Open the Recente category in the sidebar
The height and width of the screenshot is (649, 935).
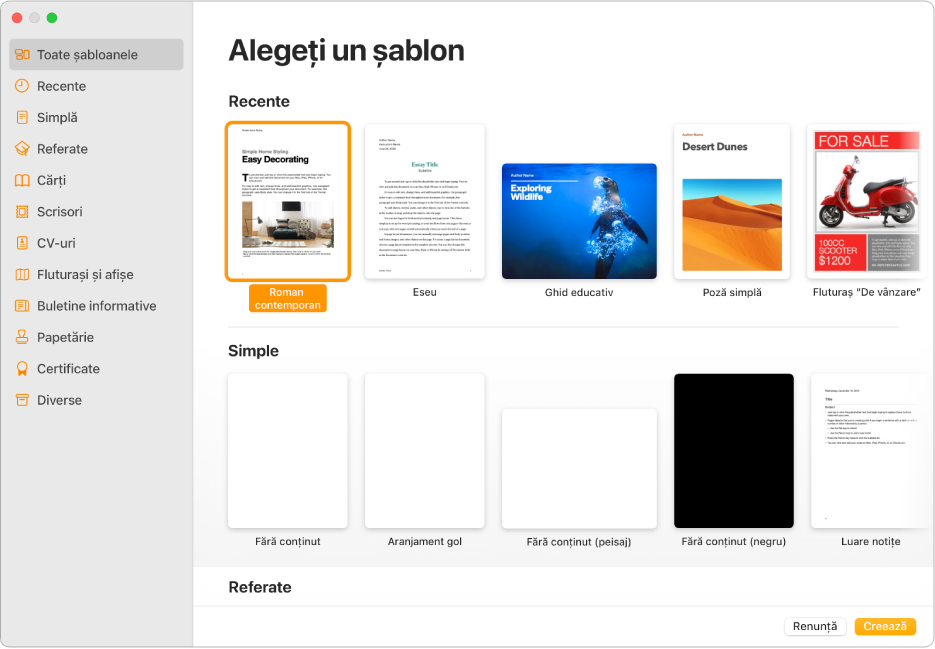point(97,86)
